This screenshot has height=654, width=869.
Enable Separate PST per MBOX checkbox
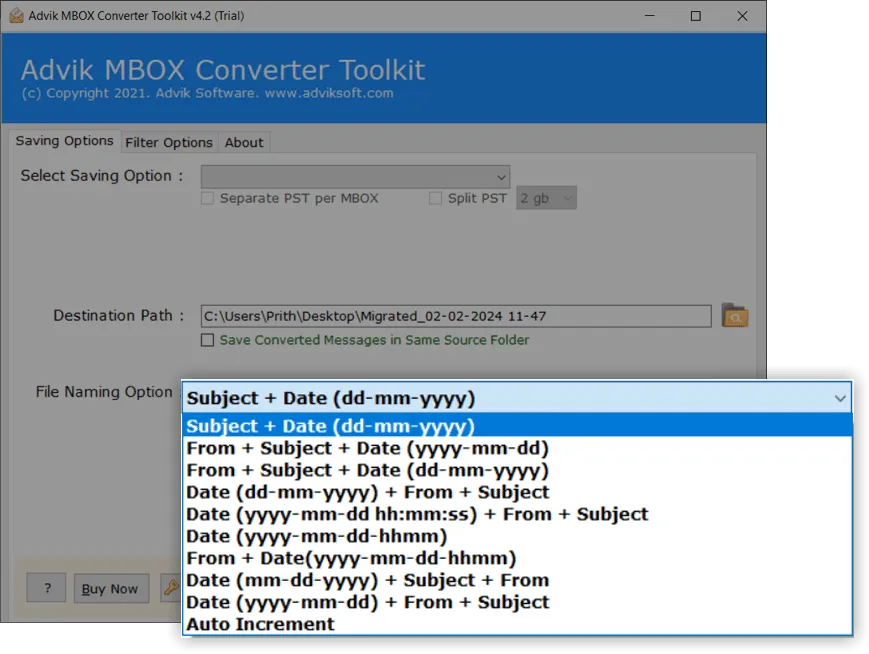(207, 198)
